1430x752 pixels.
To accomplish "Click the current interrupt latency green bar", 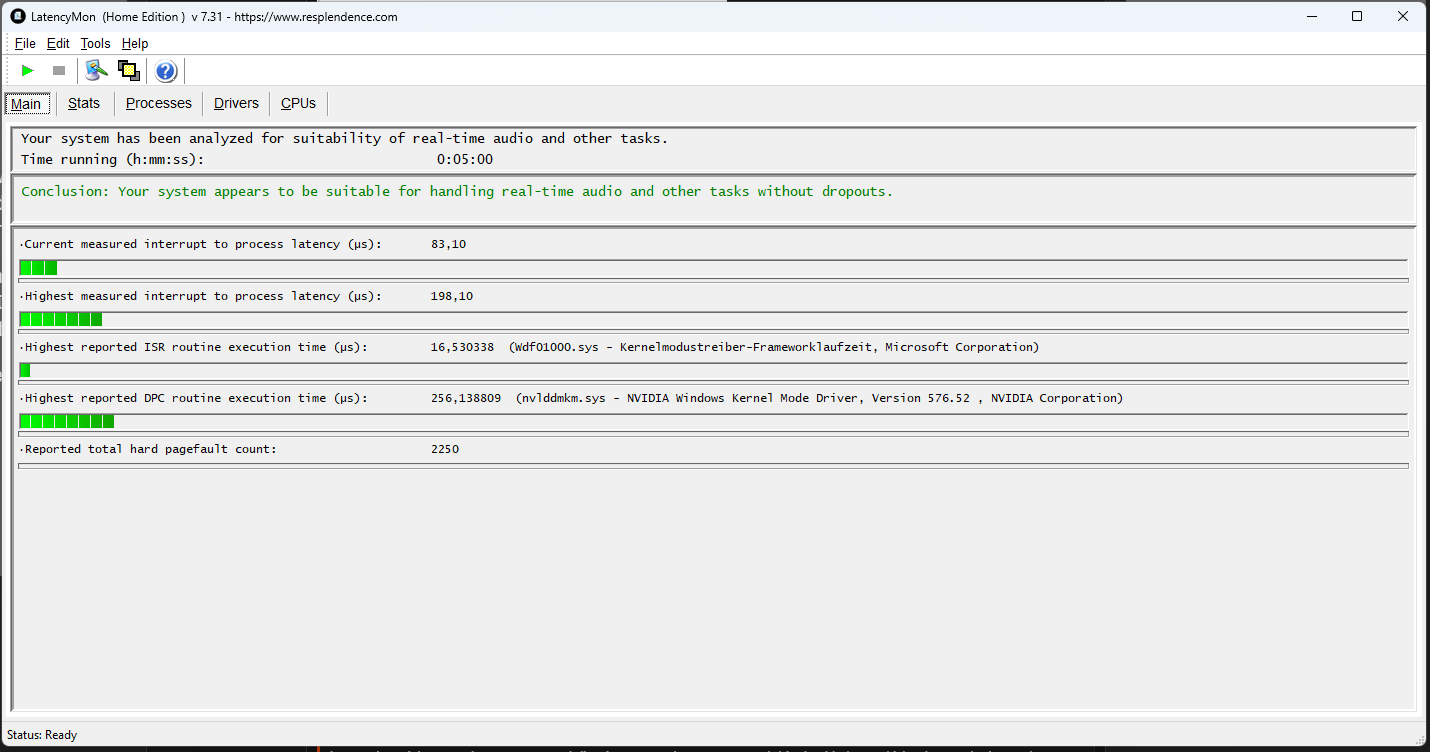I will [713, 268].
